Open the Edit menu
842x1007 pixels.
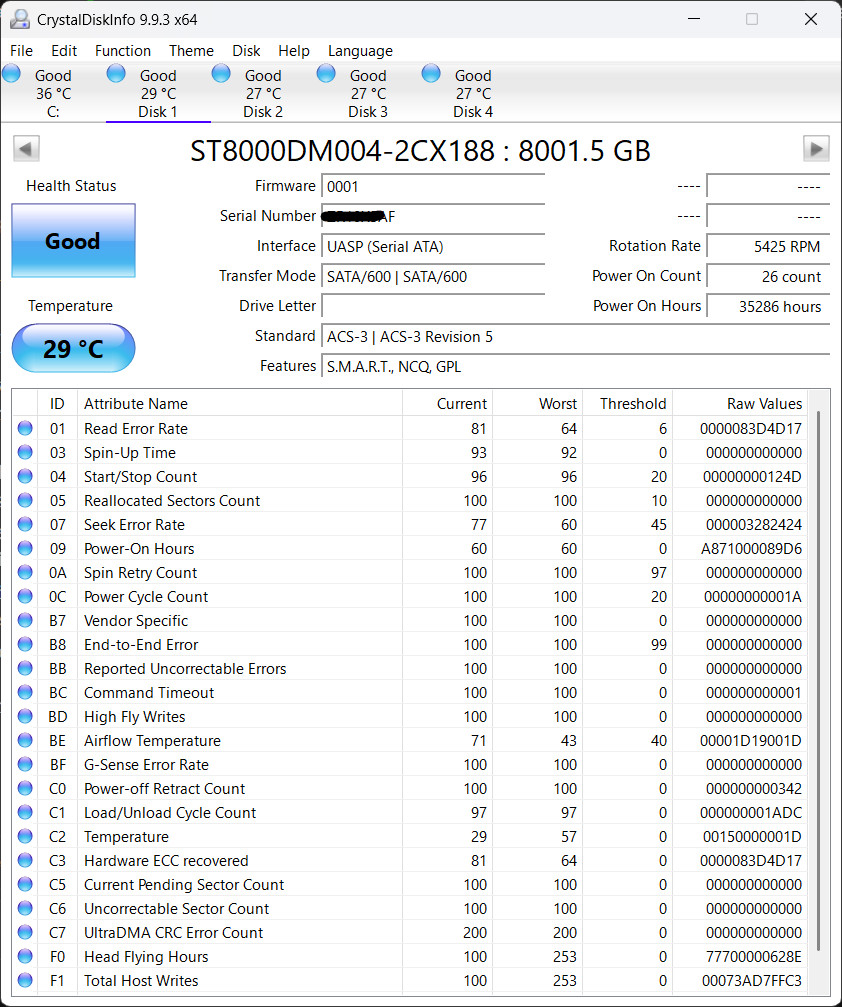(64, 51)
